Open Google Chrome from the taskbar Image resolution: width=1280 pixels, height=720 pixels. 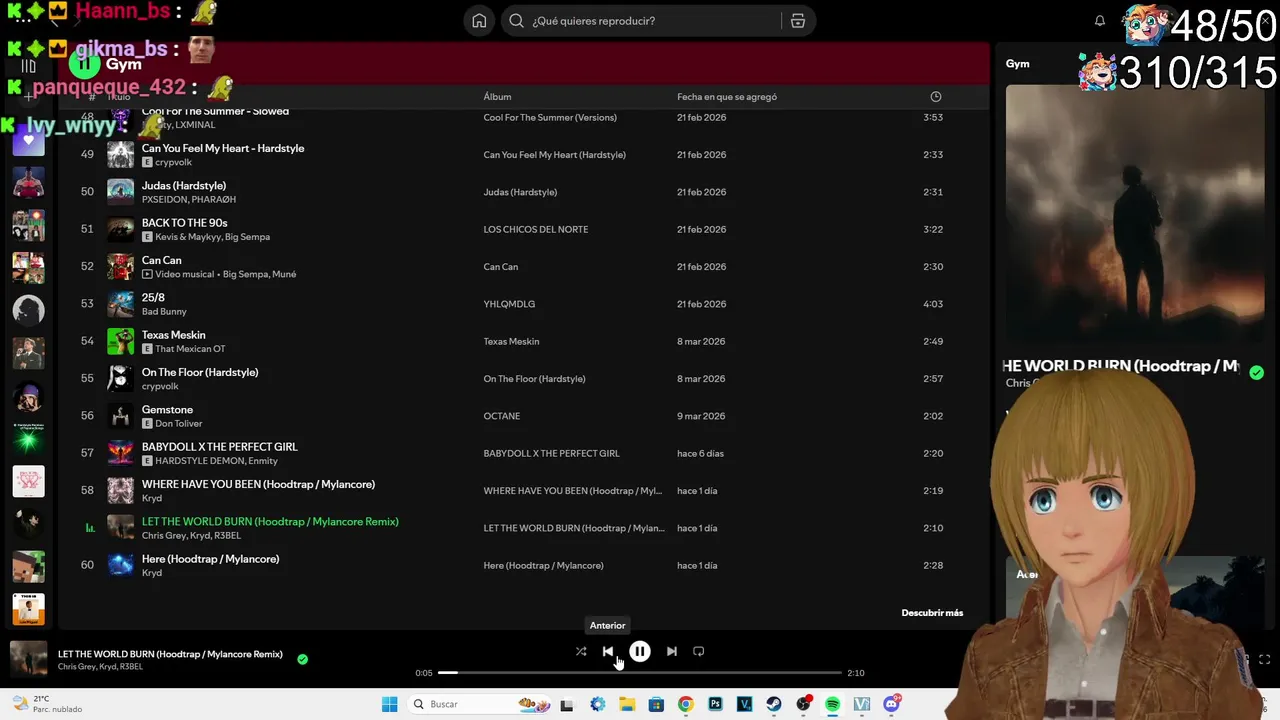pos(685,704)
